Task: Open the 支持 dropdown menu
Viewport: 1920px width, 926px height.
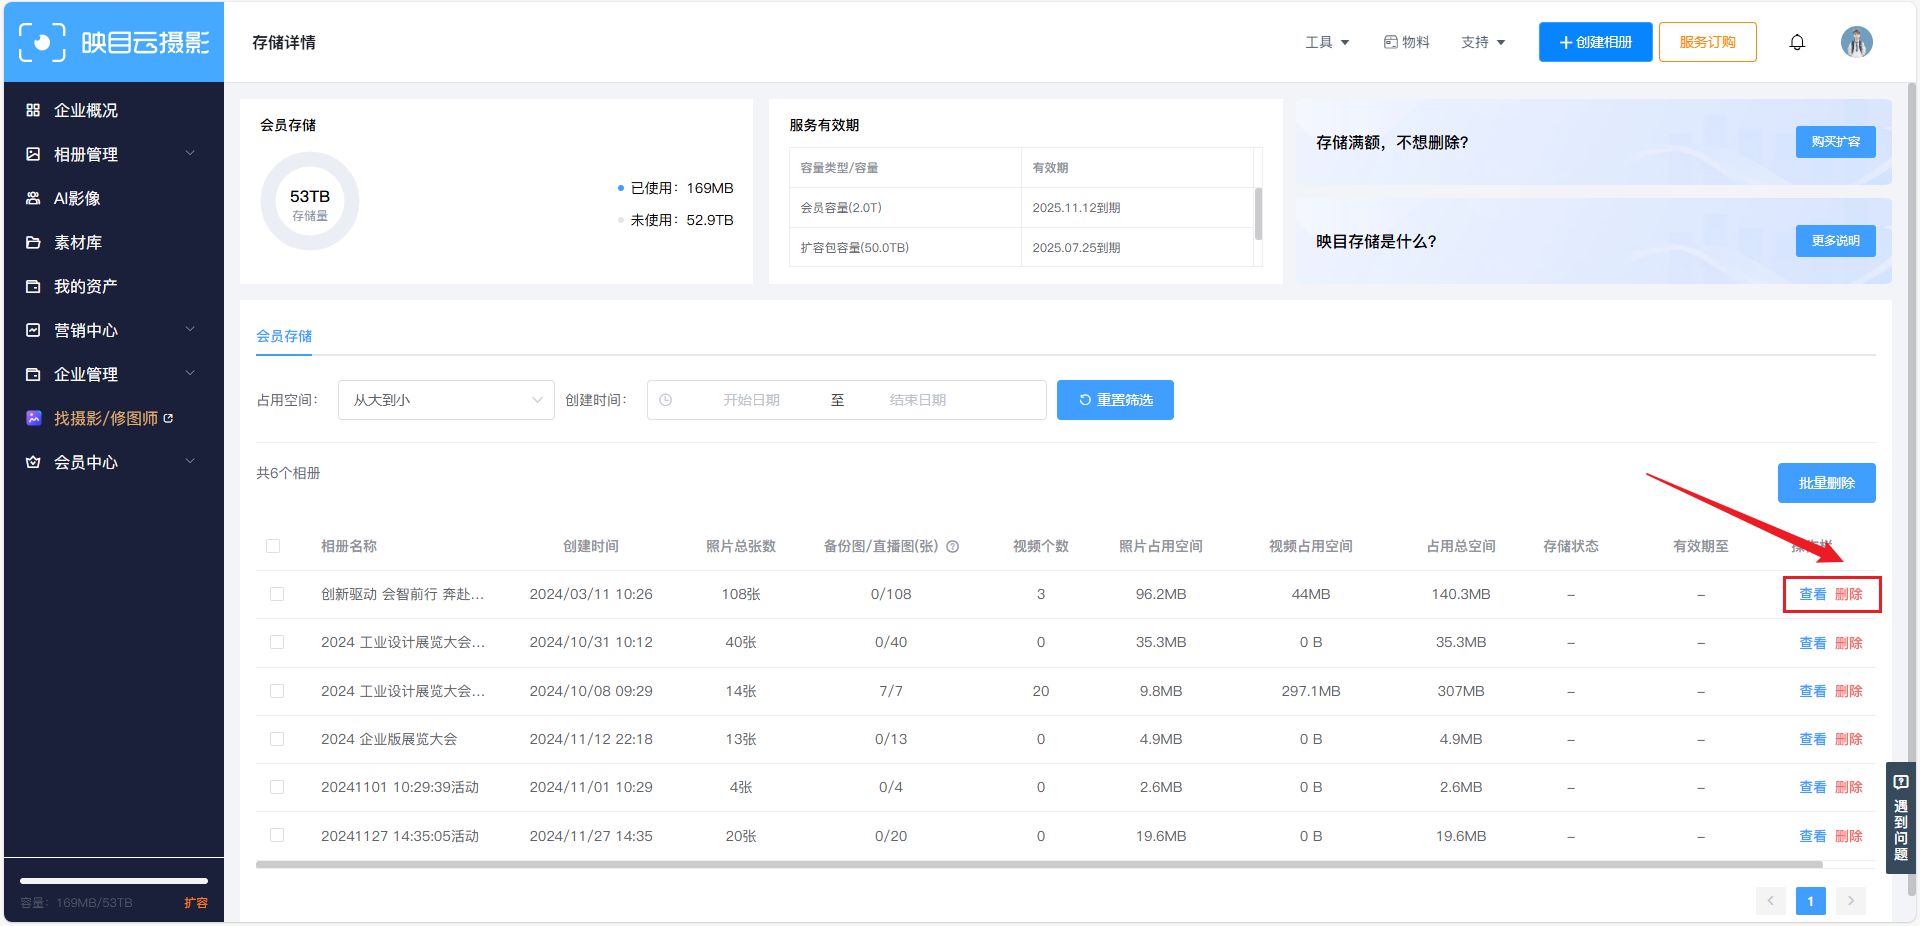Action: point(1483,42)
